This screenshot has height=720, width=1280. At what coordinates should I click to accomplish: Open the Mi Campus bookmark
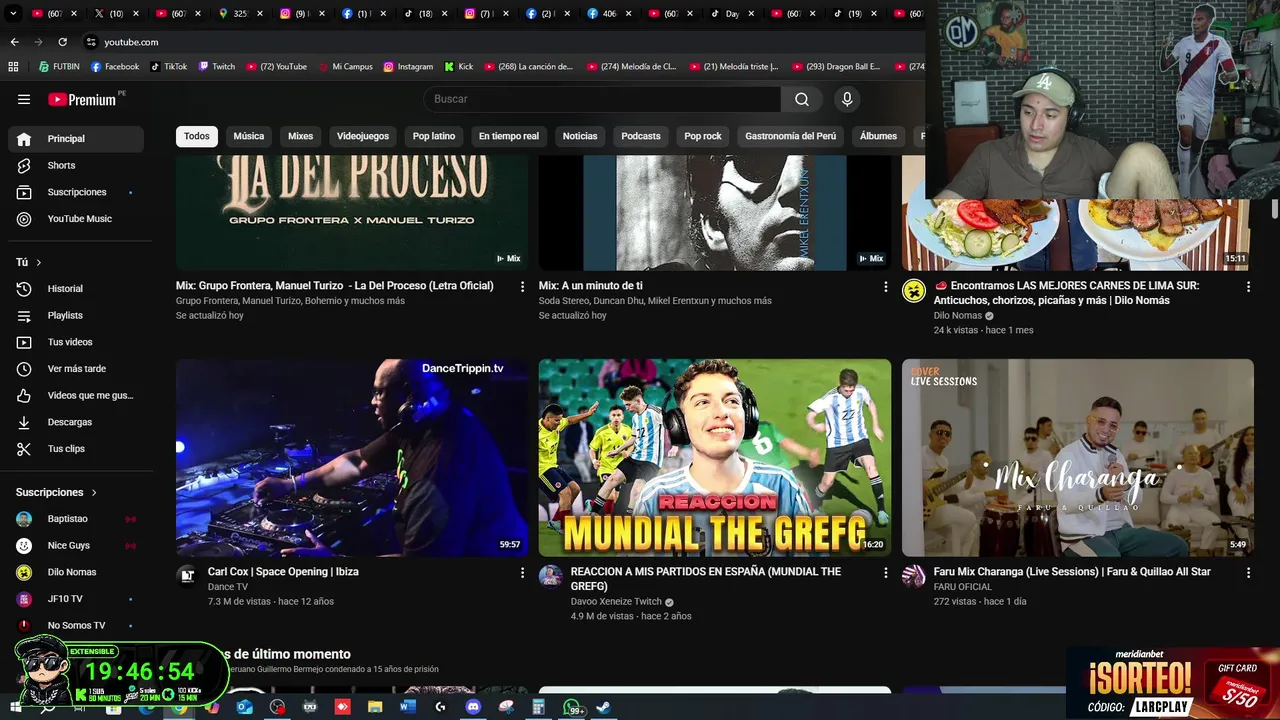[x=345, y=67]
